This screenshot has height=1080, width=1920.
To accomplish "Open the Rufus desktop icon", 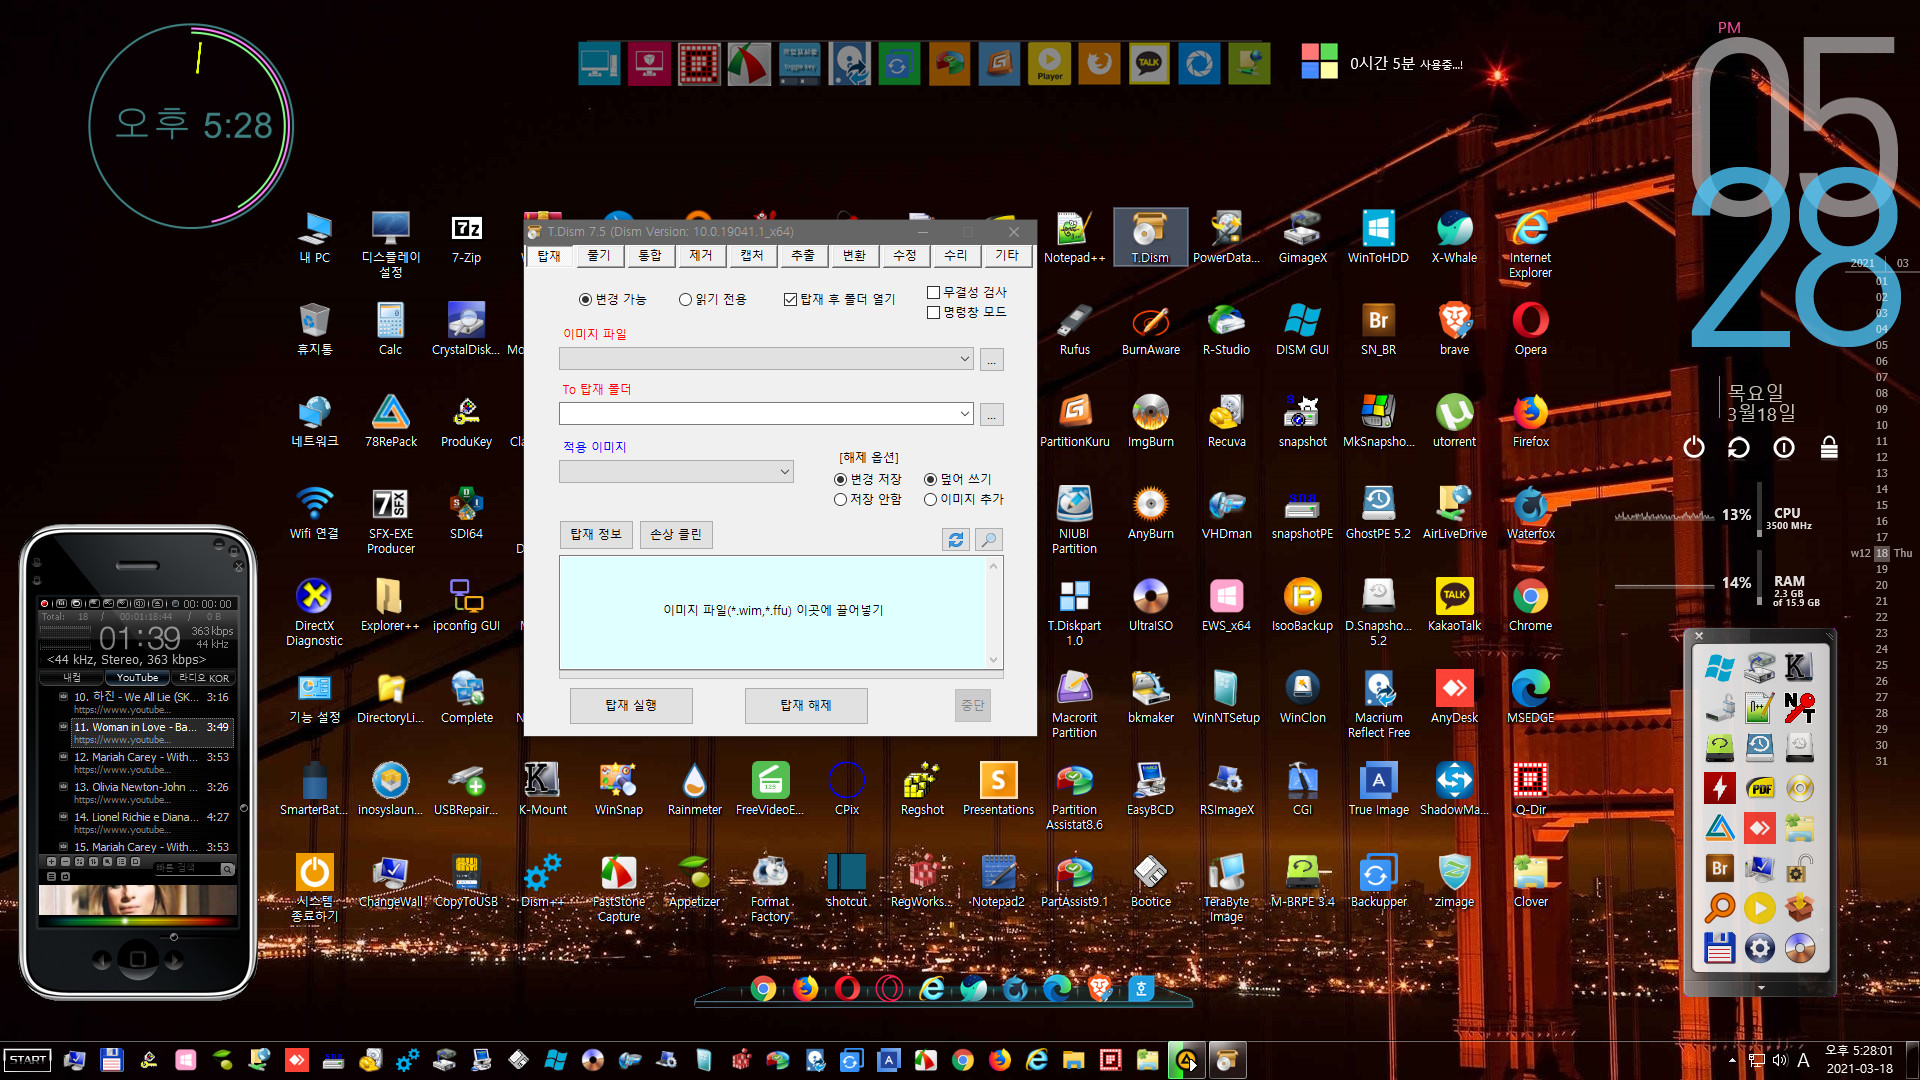I will (x=1075, y=331).
